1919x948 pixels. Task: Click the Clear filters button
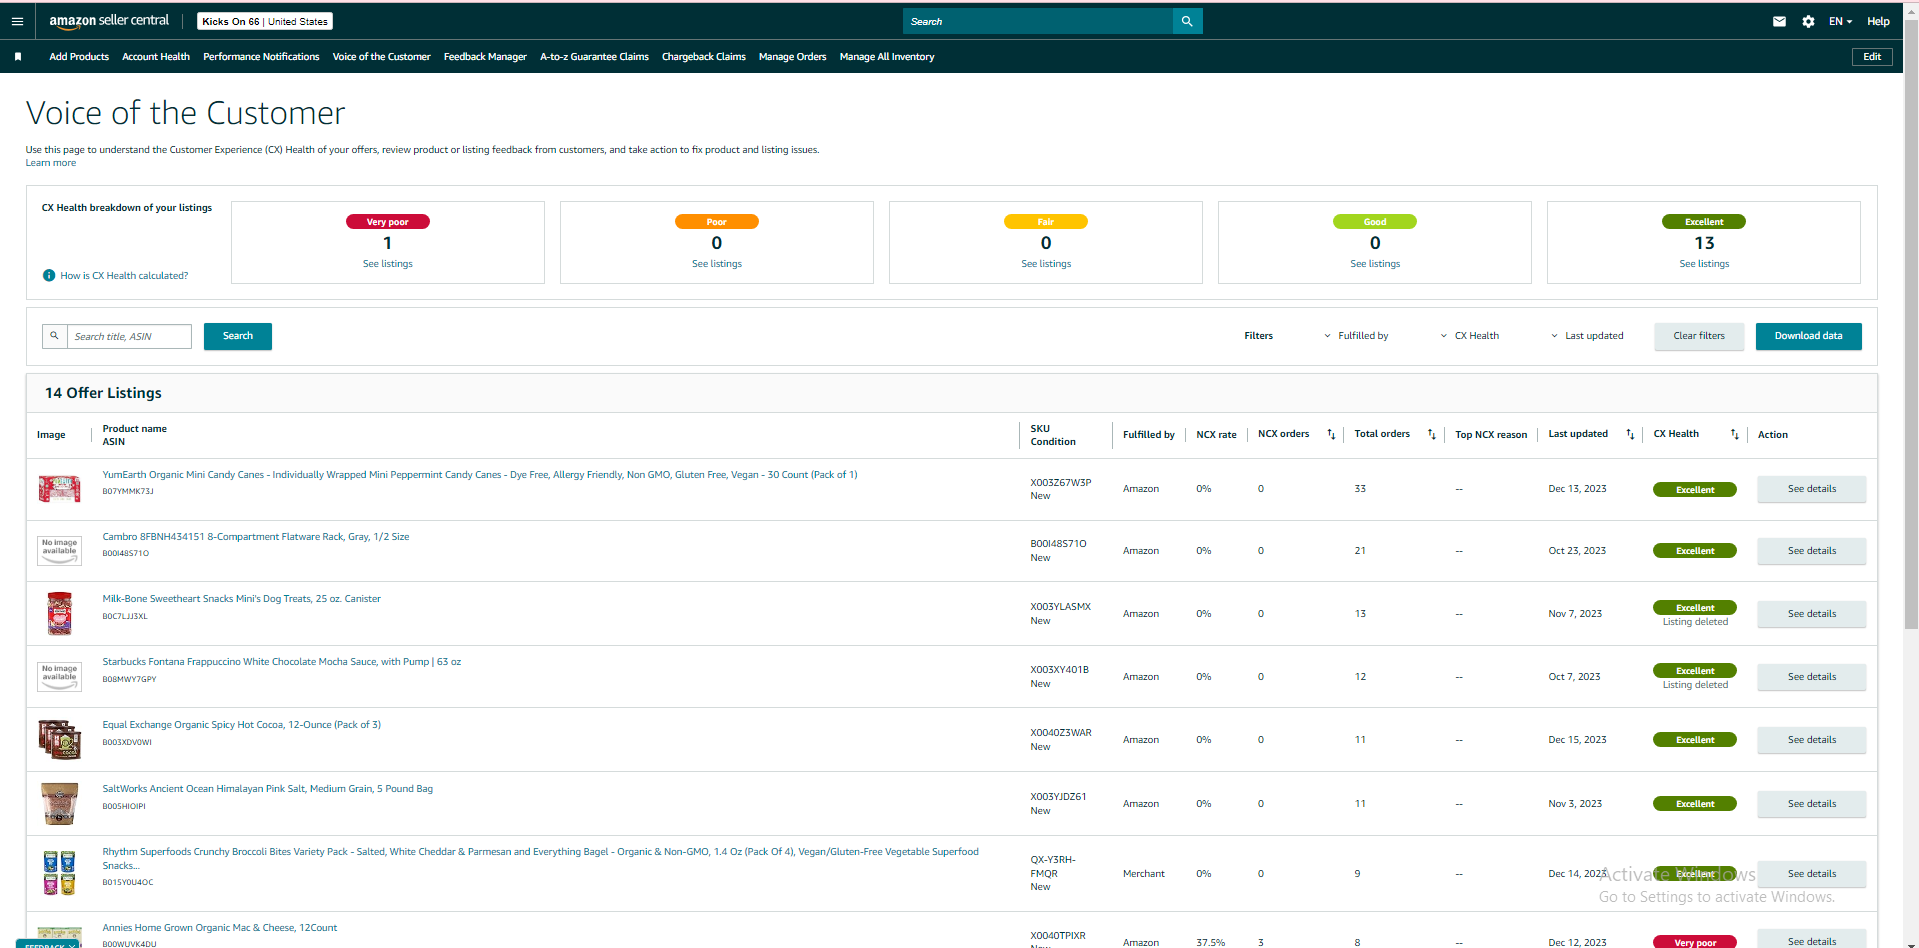tap(1699, 336)
